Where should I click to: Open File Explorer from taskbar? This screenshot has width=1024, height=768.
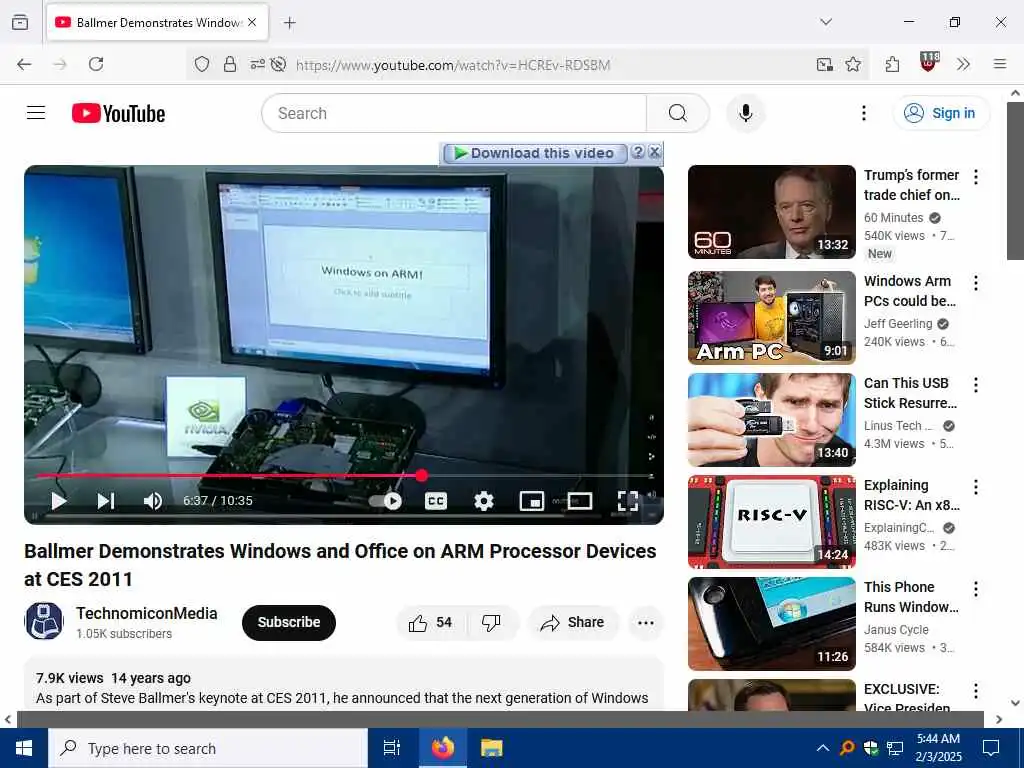click(491, 748)
